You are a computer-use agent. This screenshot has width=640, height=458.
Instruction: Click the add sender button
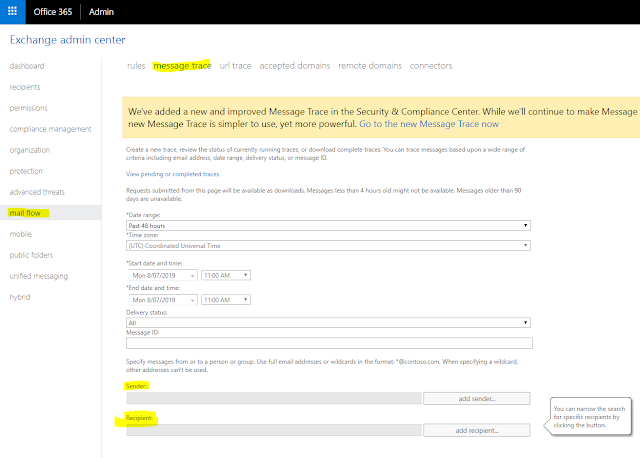[477, 398]
